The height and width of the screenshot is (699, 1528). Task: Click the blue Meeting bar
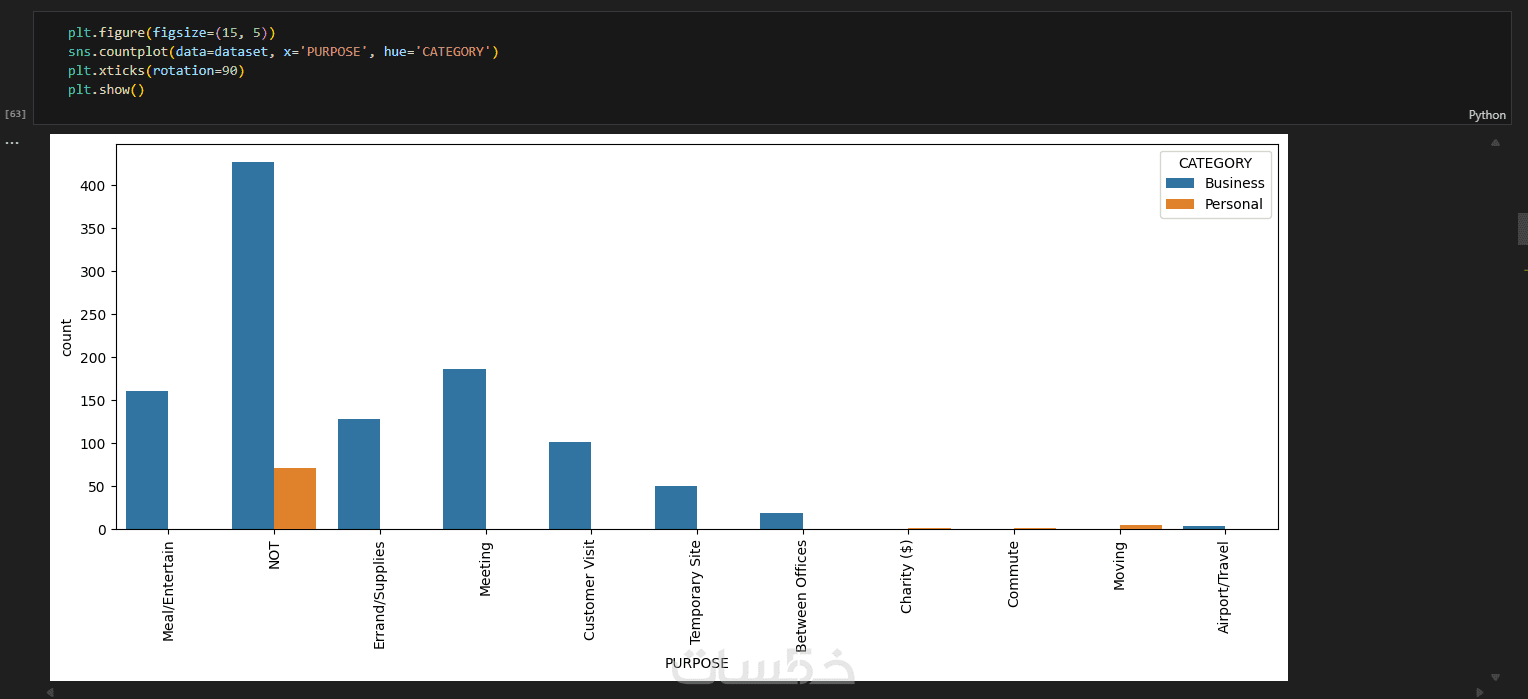tap(464, 449)
